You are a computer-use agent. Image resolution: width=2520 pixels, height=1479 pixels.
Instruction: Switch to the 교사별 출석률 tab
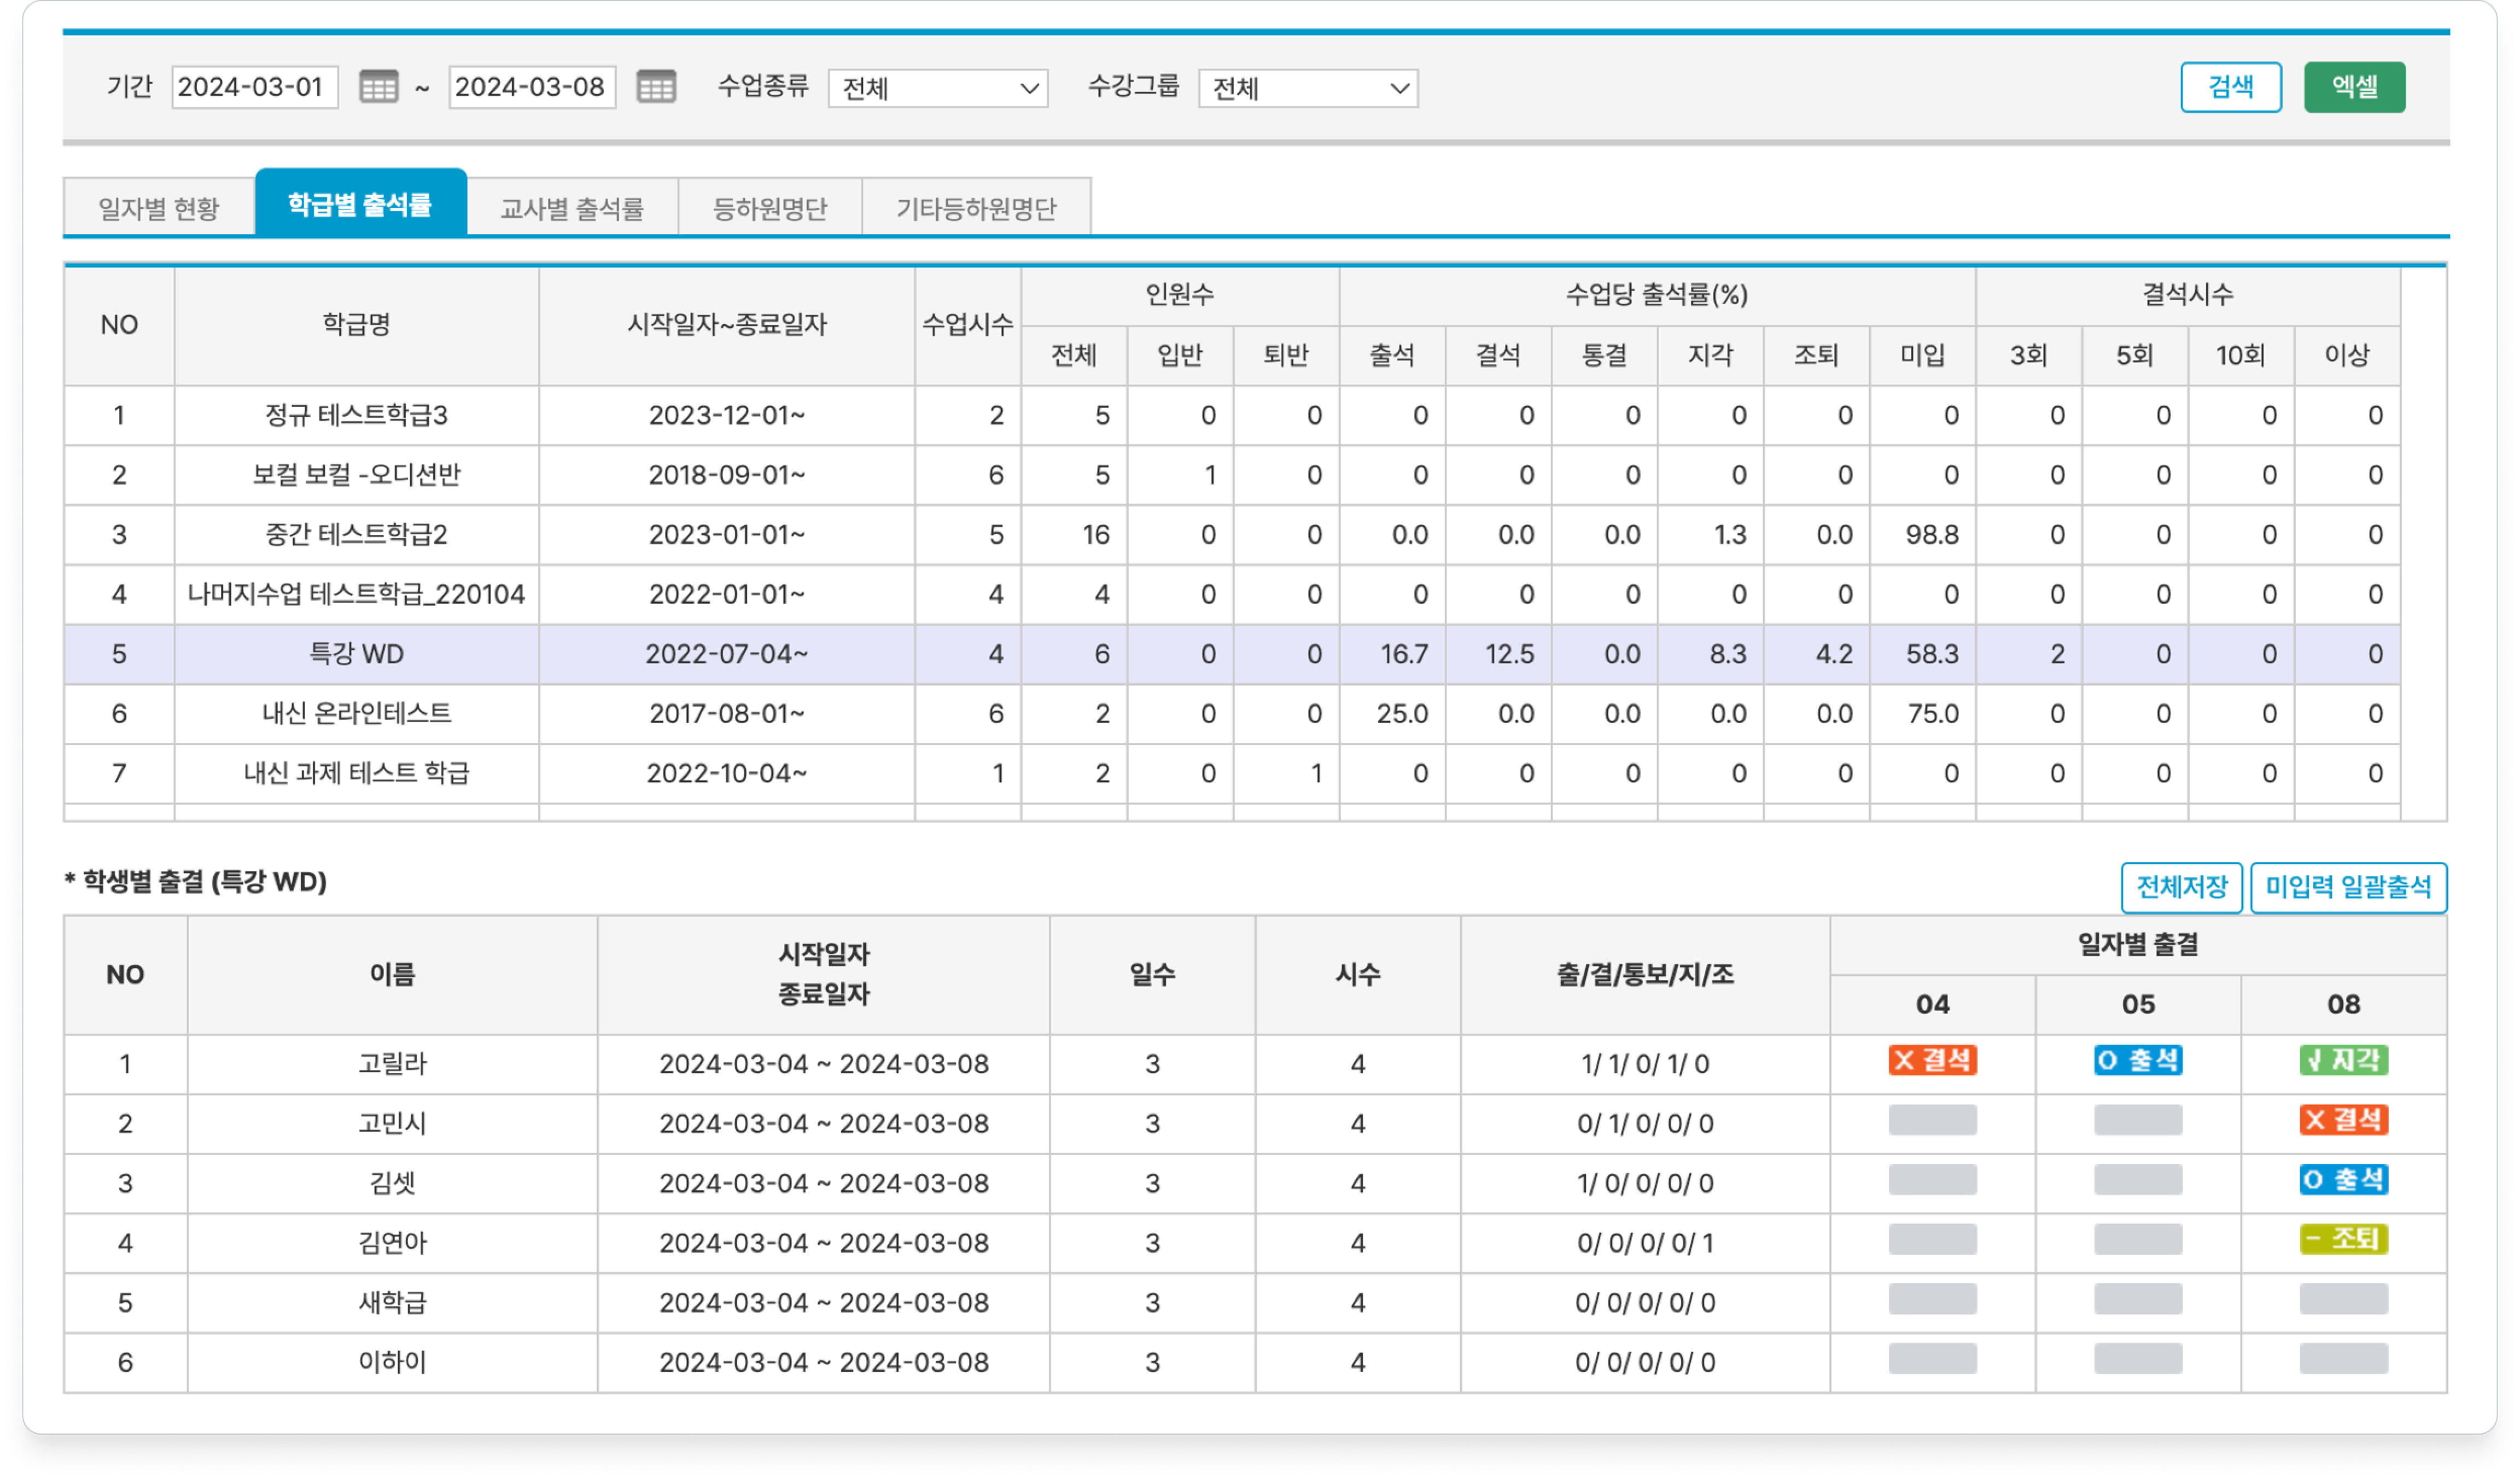pos(572,208)
